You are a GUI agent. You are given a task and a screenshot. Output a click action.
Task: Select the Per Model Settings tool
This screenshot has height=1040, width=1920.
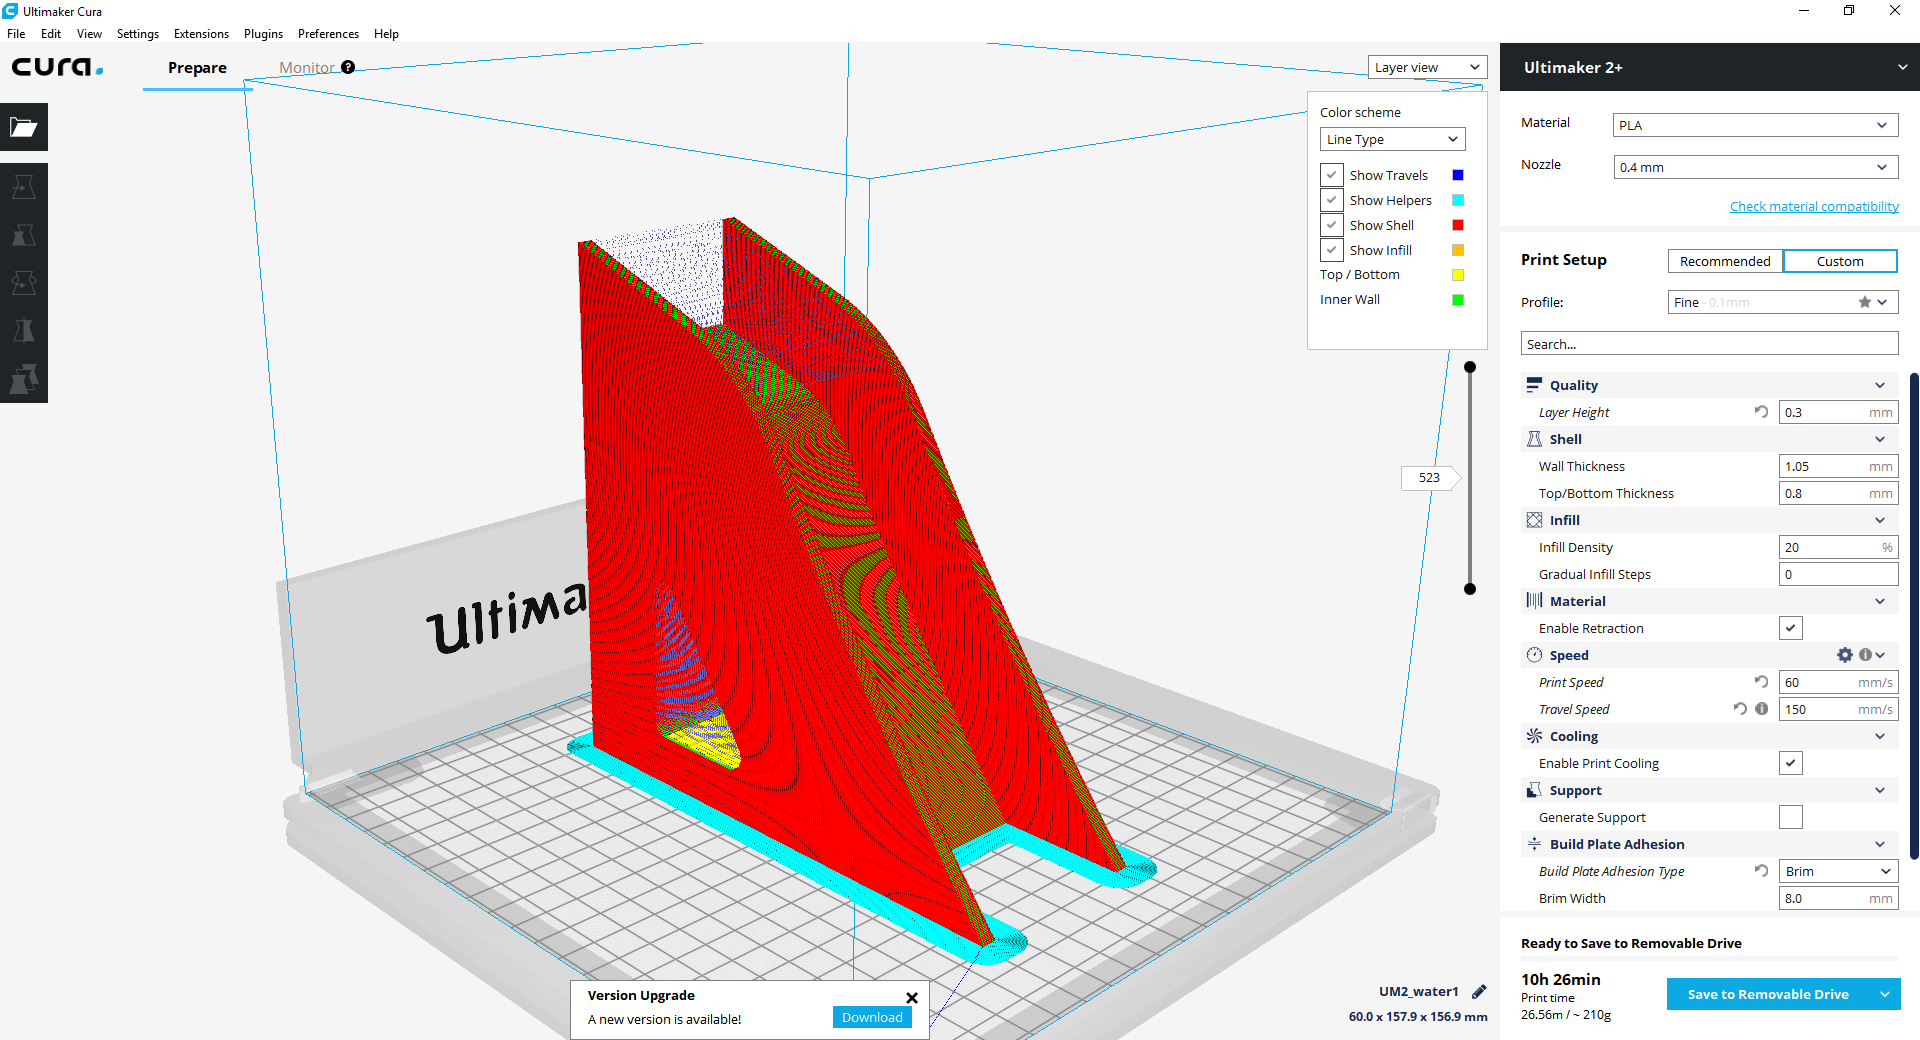tap(24, 379)
